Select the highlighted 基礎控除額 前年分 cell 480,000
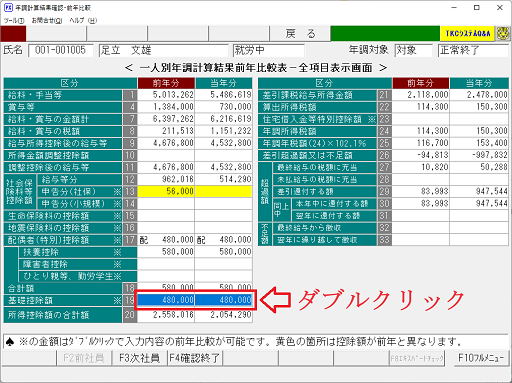This screenshot has width=512, height=383. pos(166,300)
